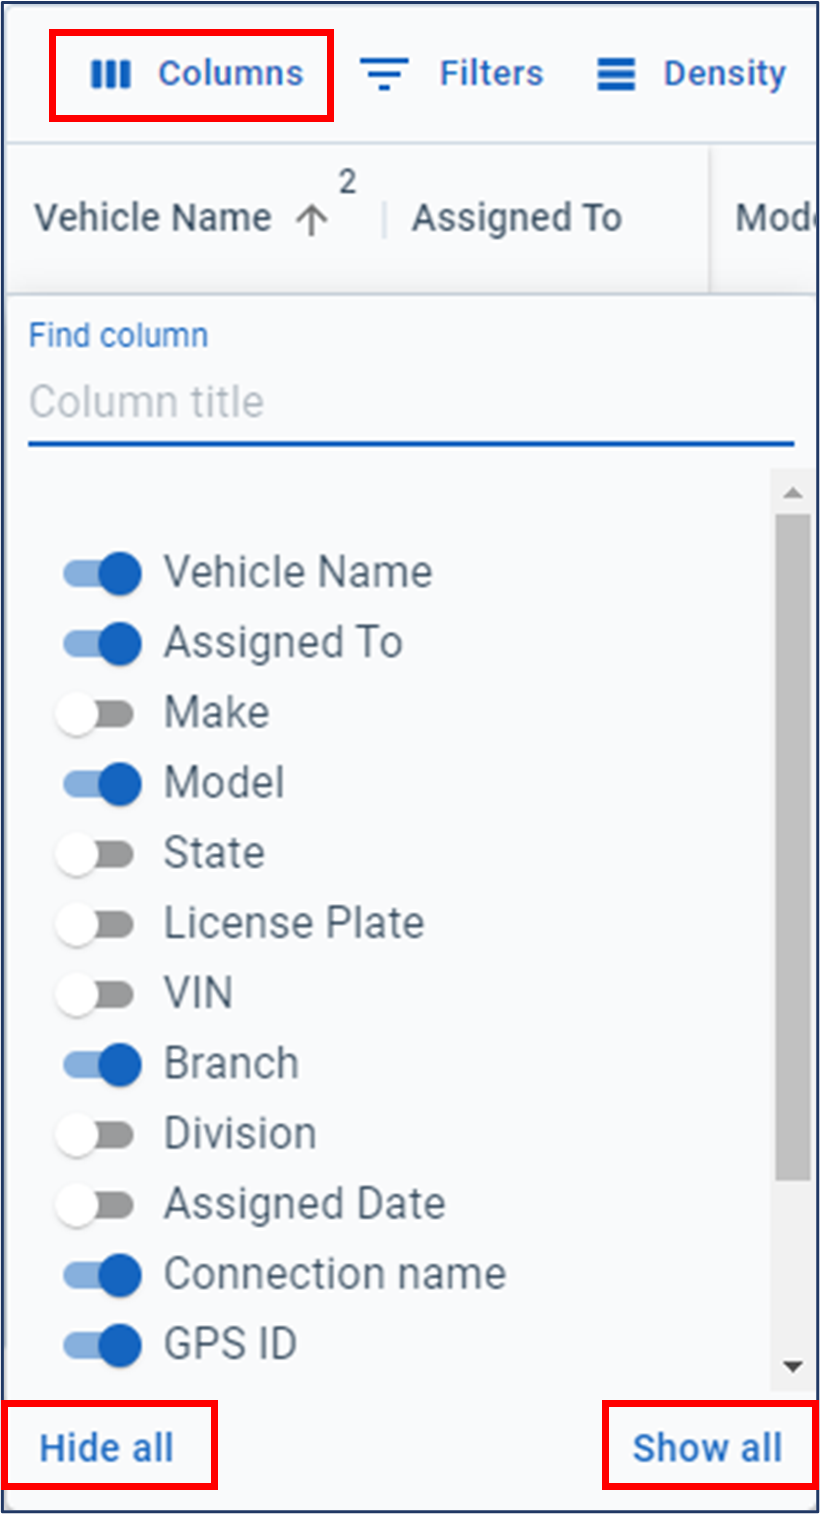Image resolution: width=820 pixels, height=1514 pixels.
Task: Enable the Make column toggle
Action: pyautogui.click(x=97, y=713)
